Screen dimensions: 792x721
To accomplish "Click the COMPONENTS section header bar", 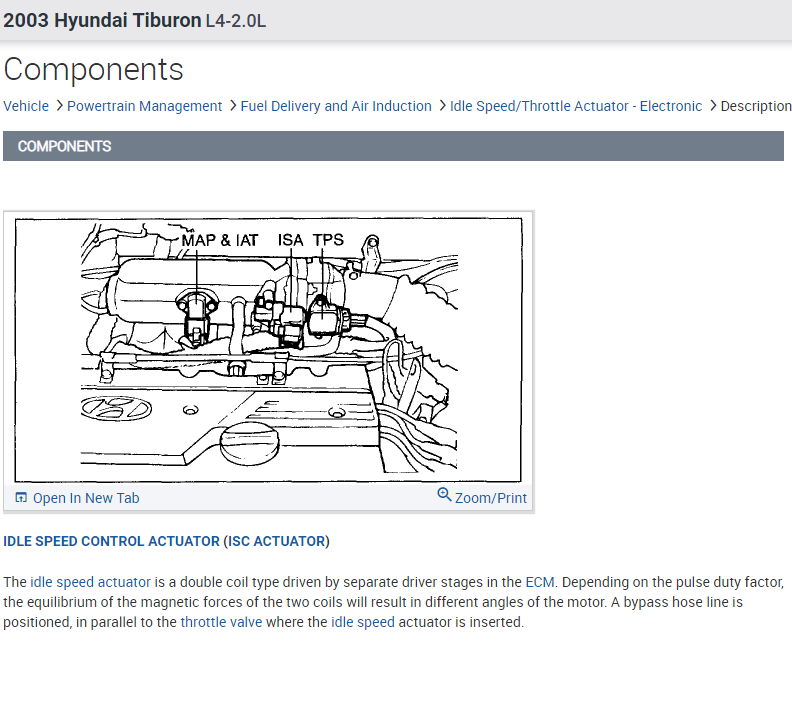I will click(x=393, y=146).
